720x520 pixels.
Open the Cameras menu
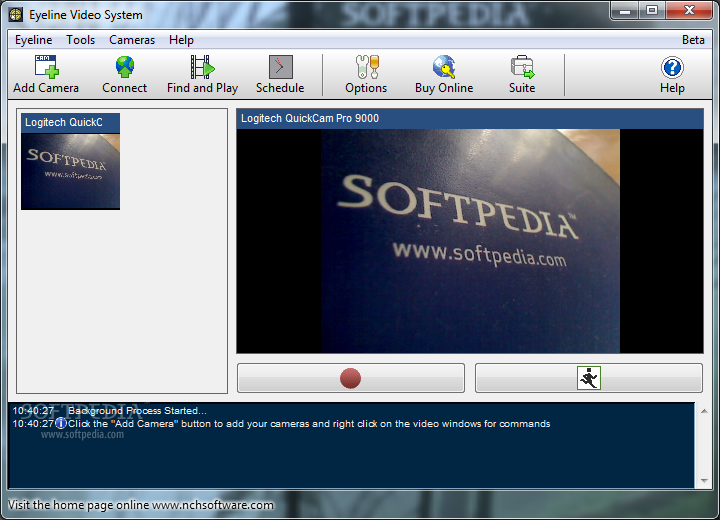pyautogui.click(x=132, y=40)
